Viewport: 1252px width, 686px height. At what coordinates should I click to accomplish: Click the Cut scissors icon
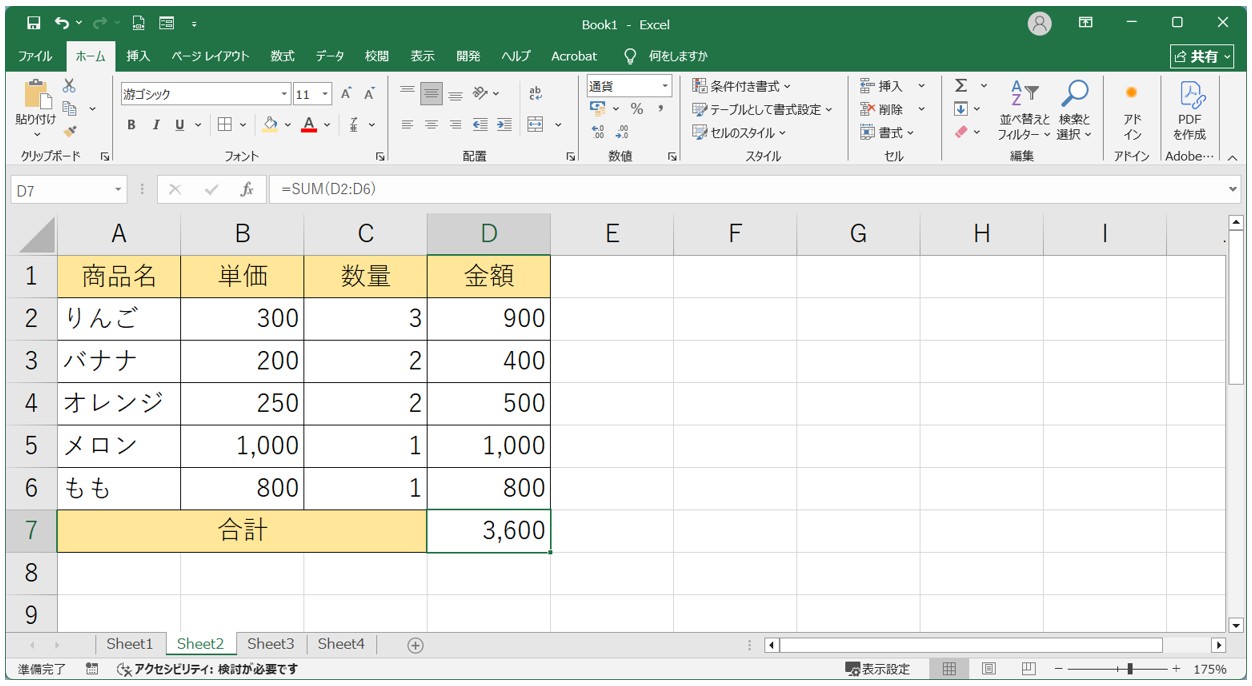(69, 87)
